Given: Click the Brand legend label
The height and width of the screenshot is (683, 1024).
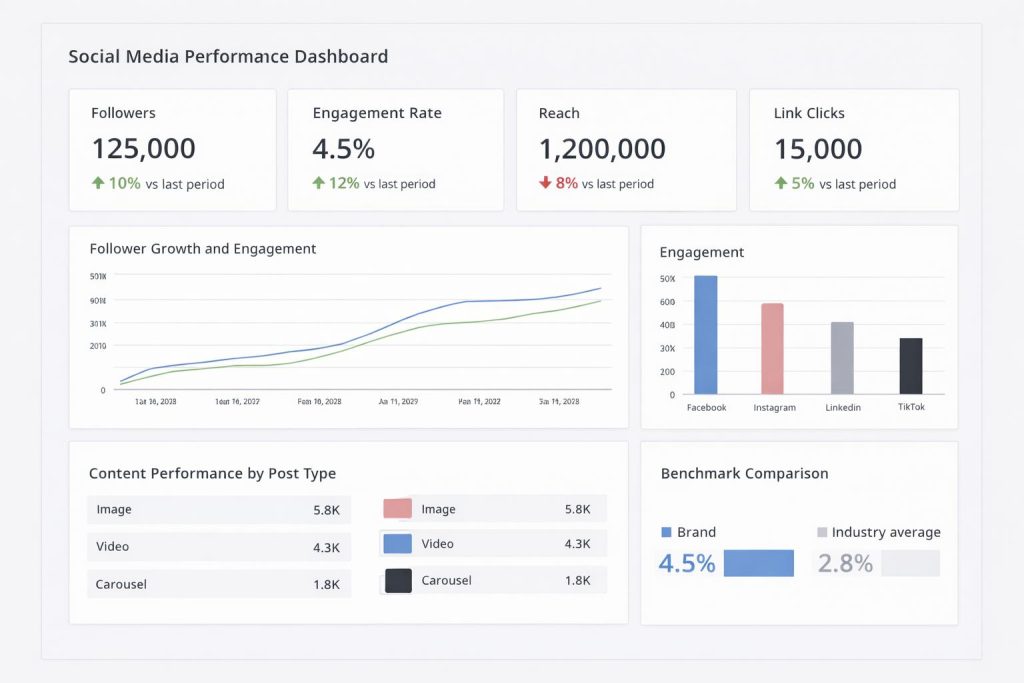Looking at the screenshot, I should (696, 532).
